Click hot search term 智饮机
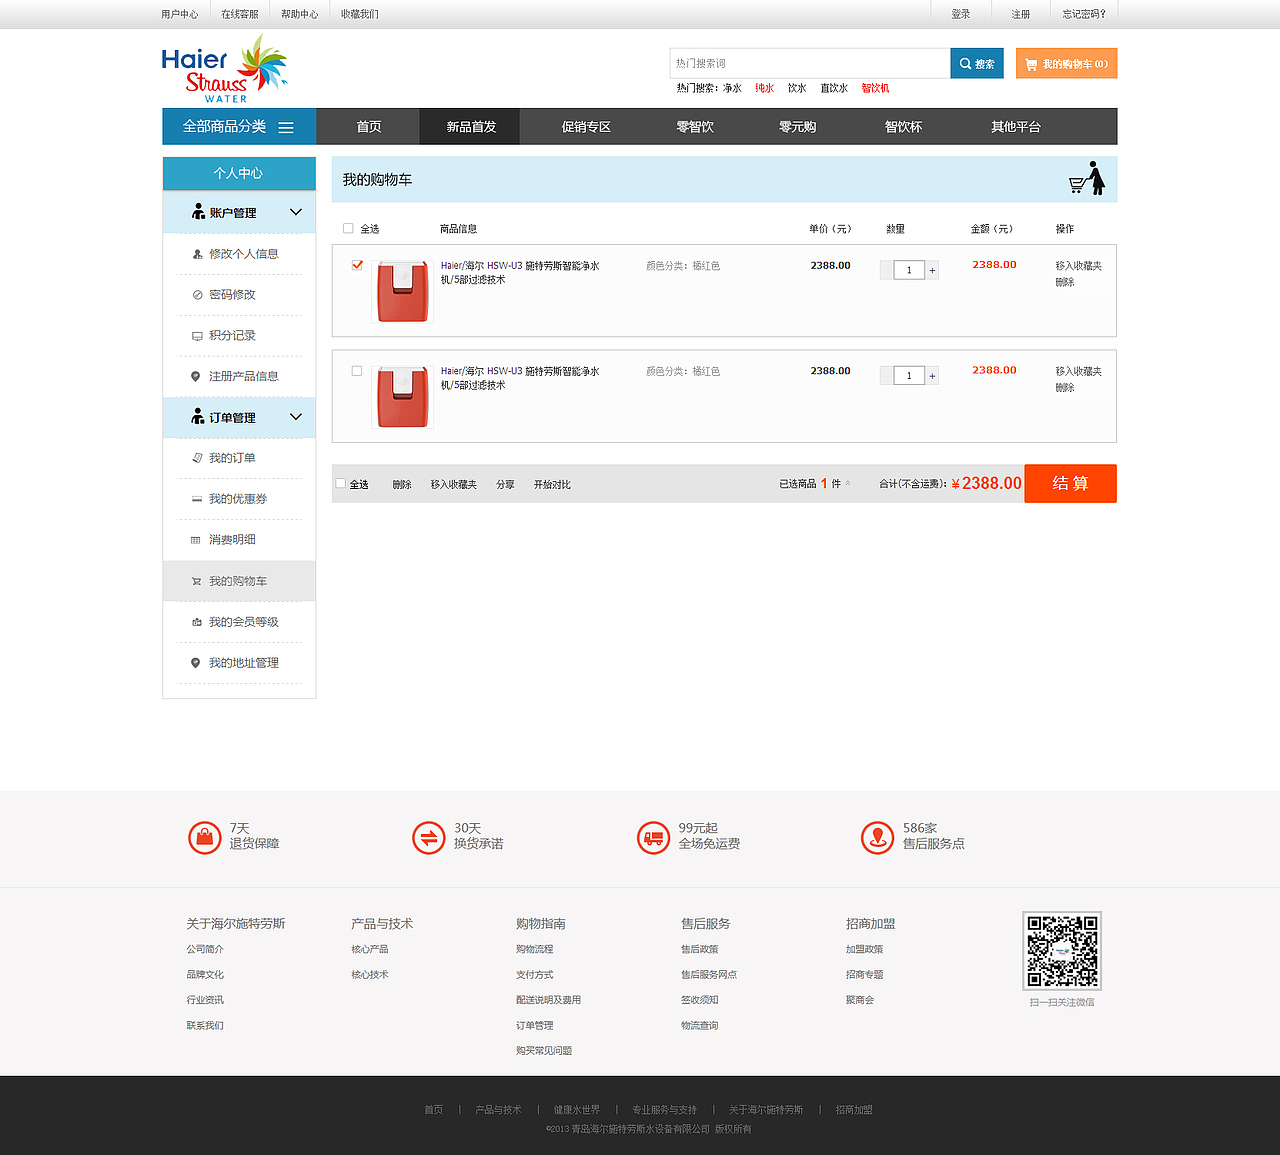1280x1155 pixels. (876, 88)
